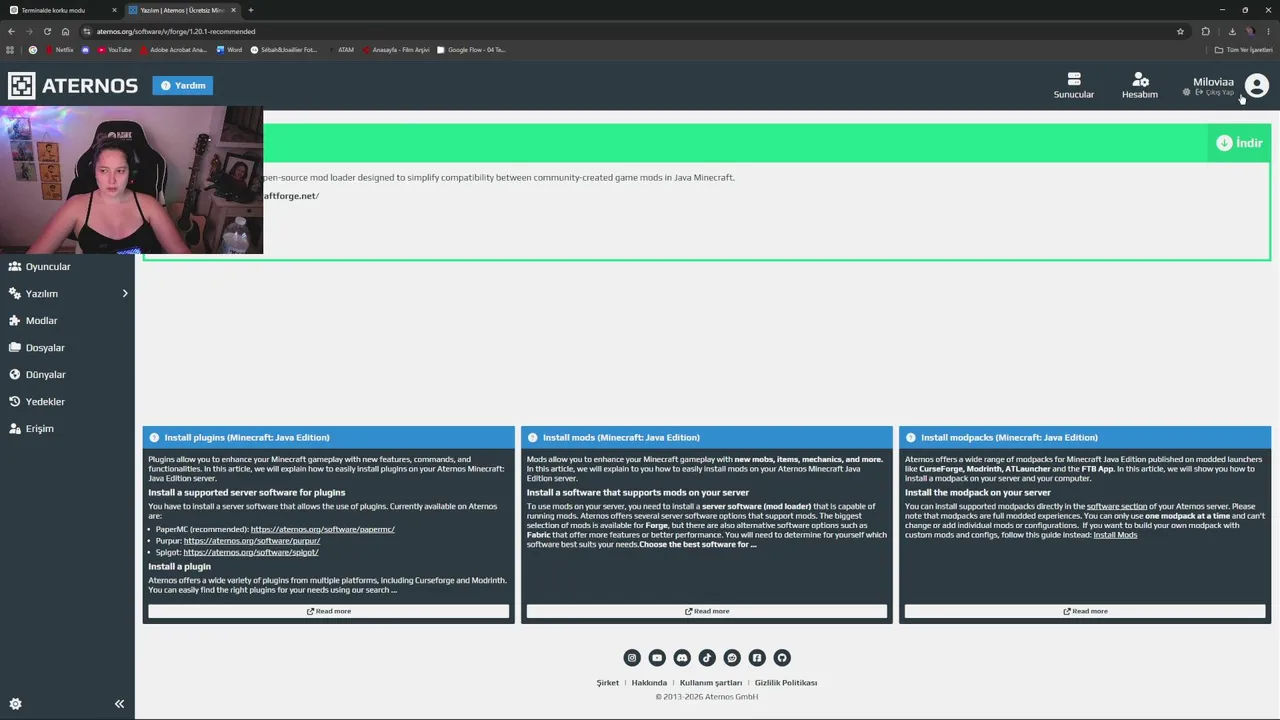Expand the Yazılım submenu arrow
This screenshot has width=1280, height=720.
pos(125,294)
